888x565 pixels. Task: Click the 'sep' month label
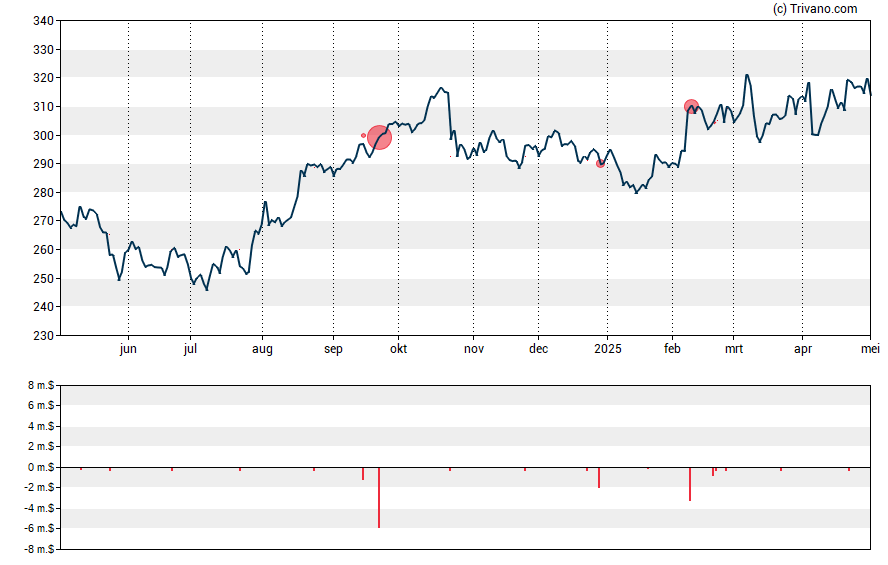coord(333,349)
